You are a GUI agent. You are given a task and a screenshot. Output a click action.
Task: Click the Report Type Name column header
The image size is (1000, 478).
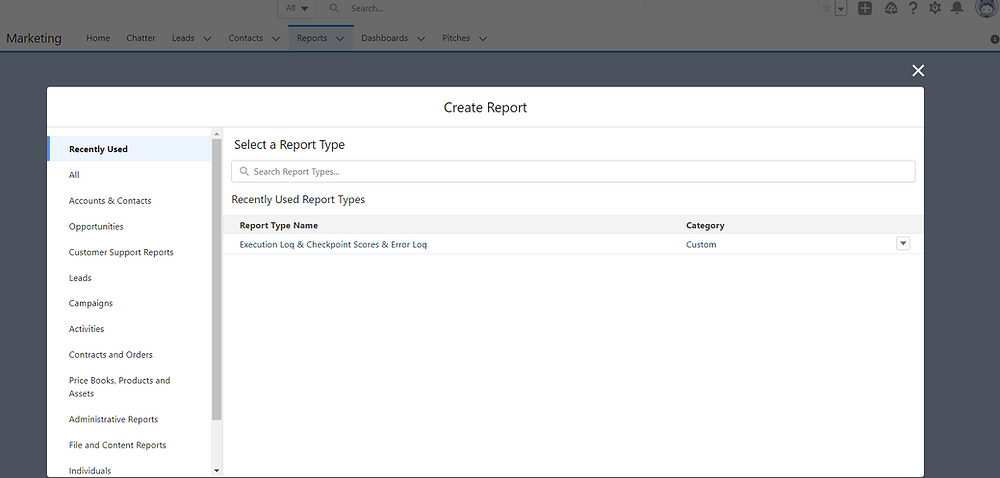coord(279,225)
